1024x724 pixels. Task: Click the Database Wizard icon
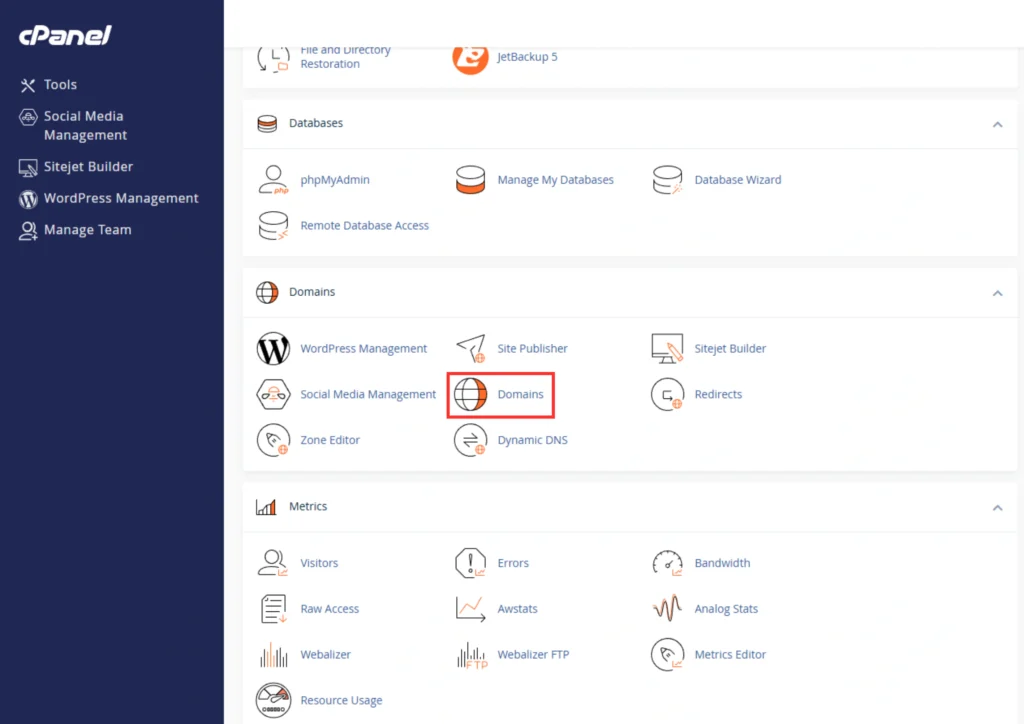point(667,180)
